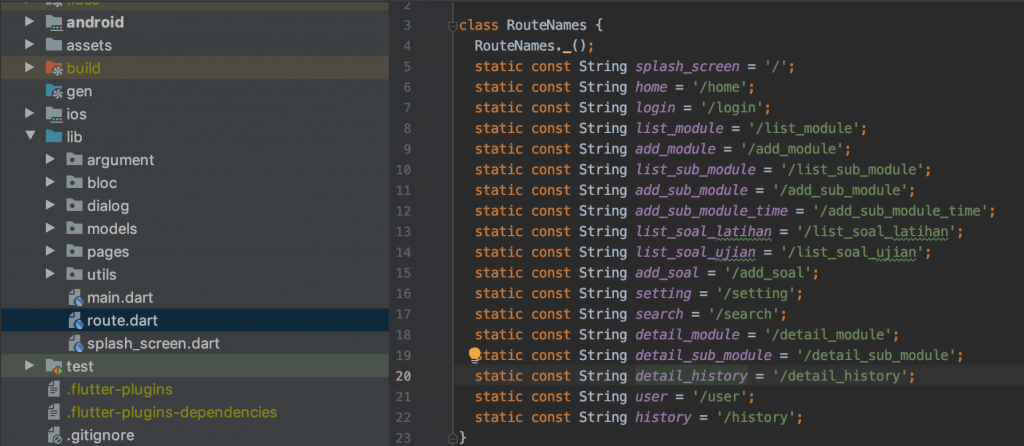Select .flutter-plugins-dependencies in the tree

[172, 413]
